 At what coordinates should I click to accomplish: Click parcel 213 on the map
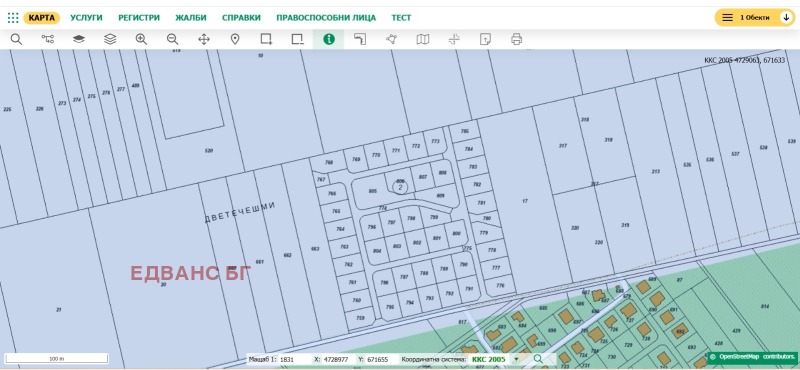(x=656, y=171)
